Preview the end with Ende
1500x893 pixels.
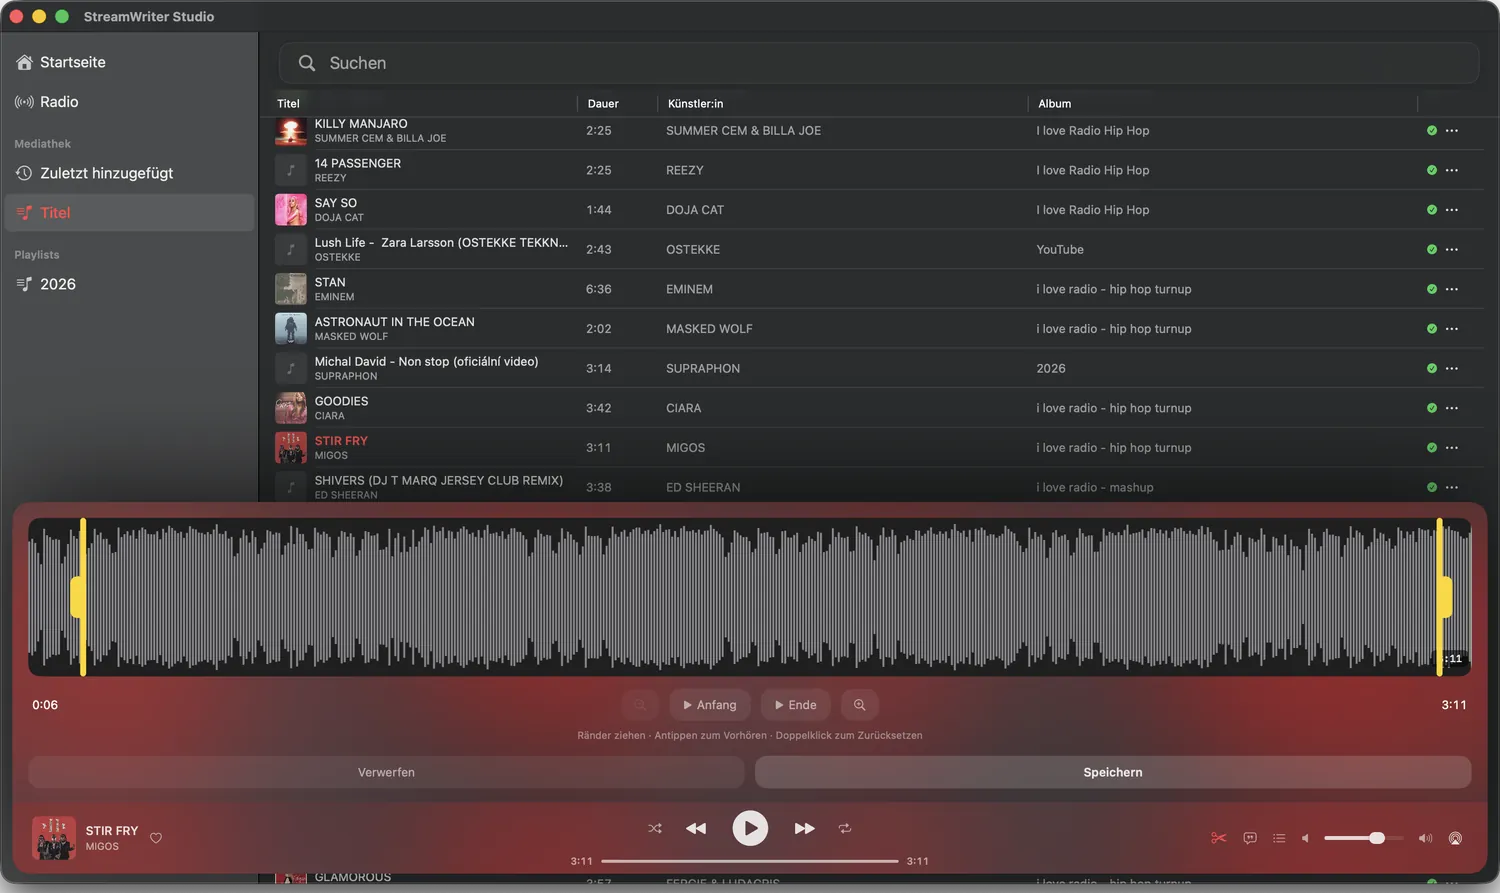[x=796, y=705]
